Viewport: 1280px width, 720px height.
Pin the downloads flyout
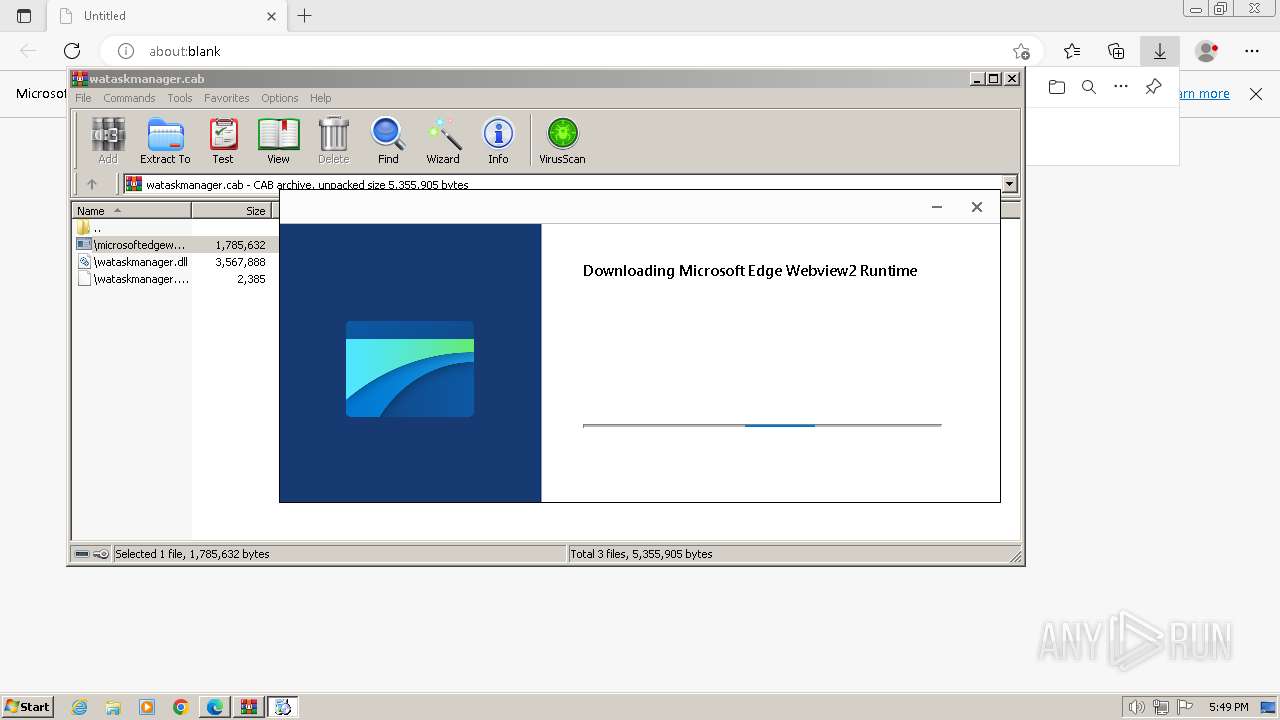(x=1153, y=87)
